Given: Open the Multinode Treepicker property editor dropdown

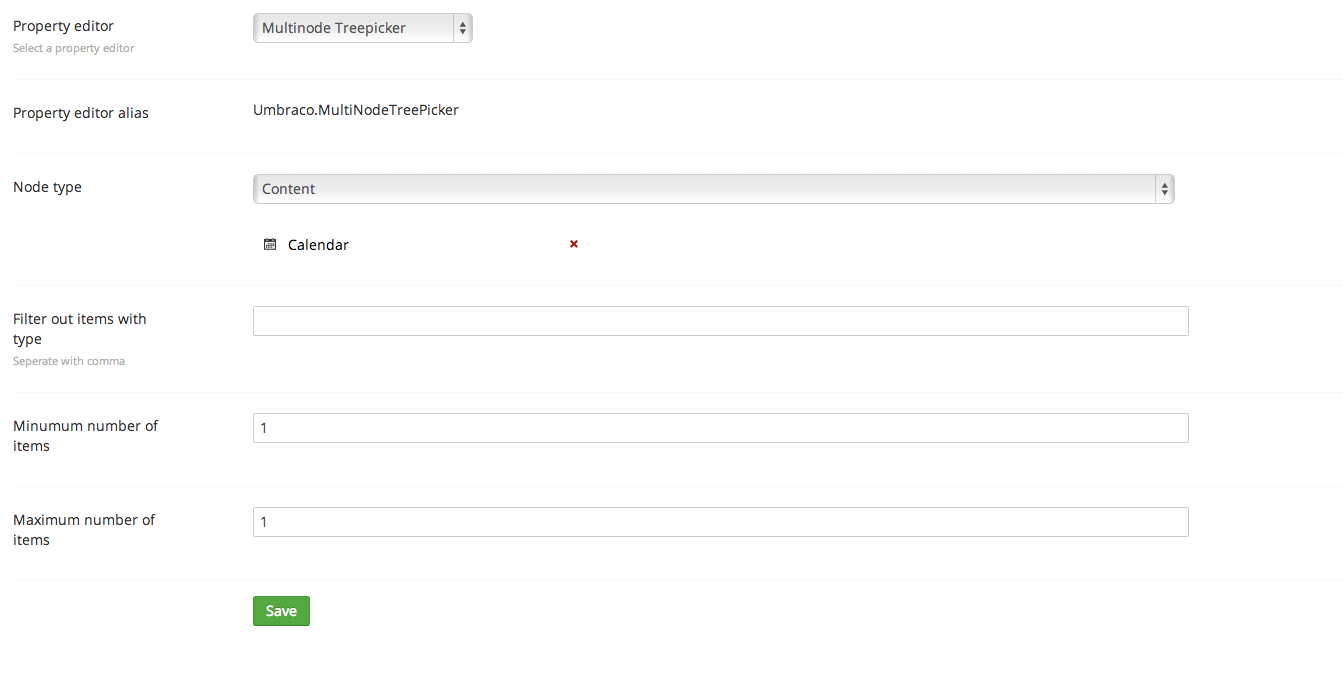Looking at the screenshot, I should click(355, 28).
